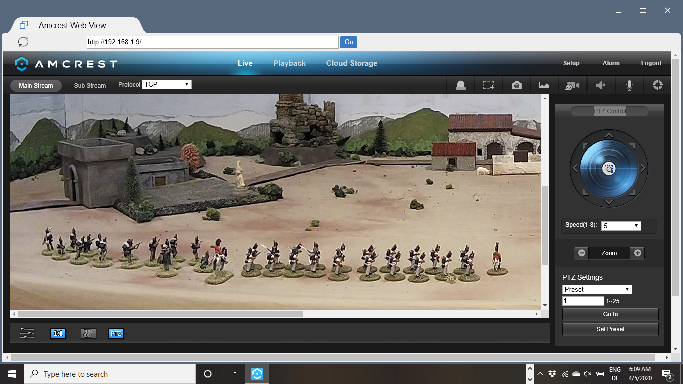This screenshot has height=384, width=683.
Task: Click the Go button beside address bar
Action: pos(348,42)
